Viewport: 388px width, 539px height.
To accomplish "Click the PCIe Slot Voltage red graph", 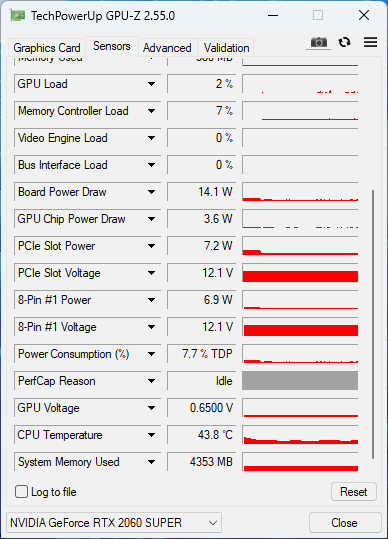I will click(300, 273).
